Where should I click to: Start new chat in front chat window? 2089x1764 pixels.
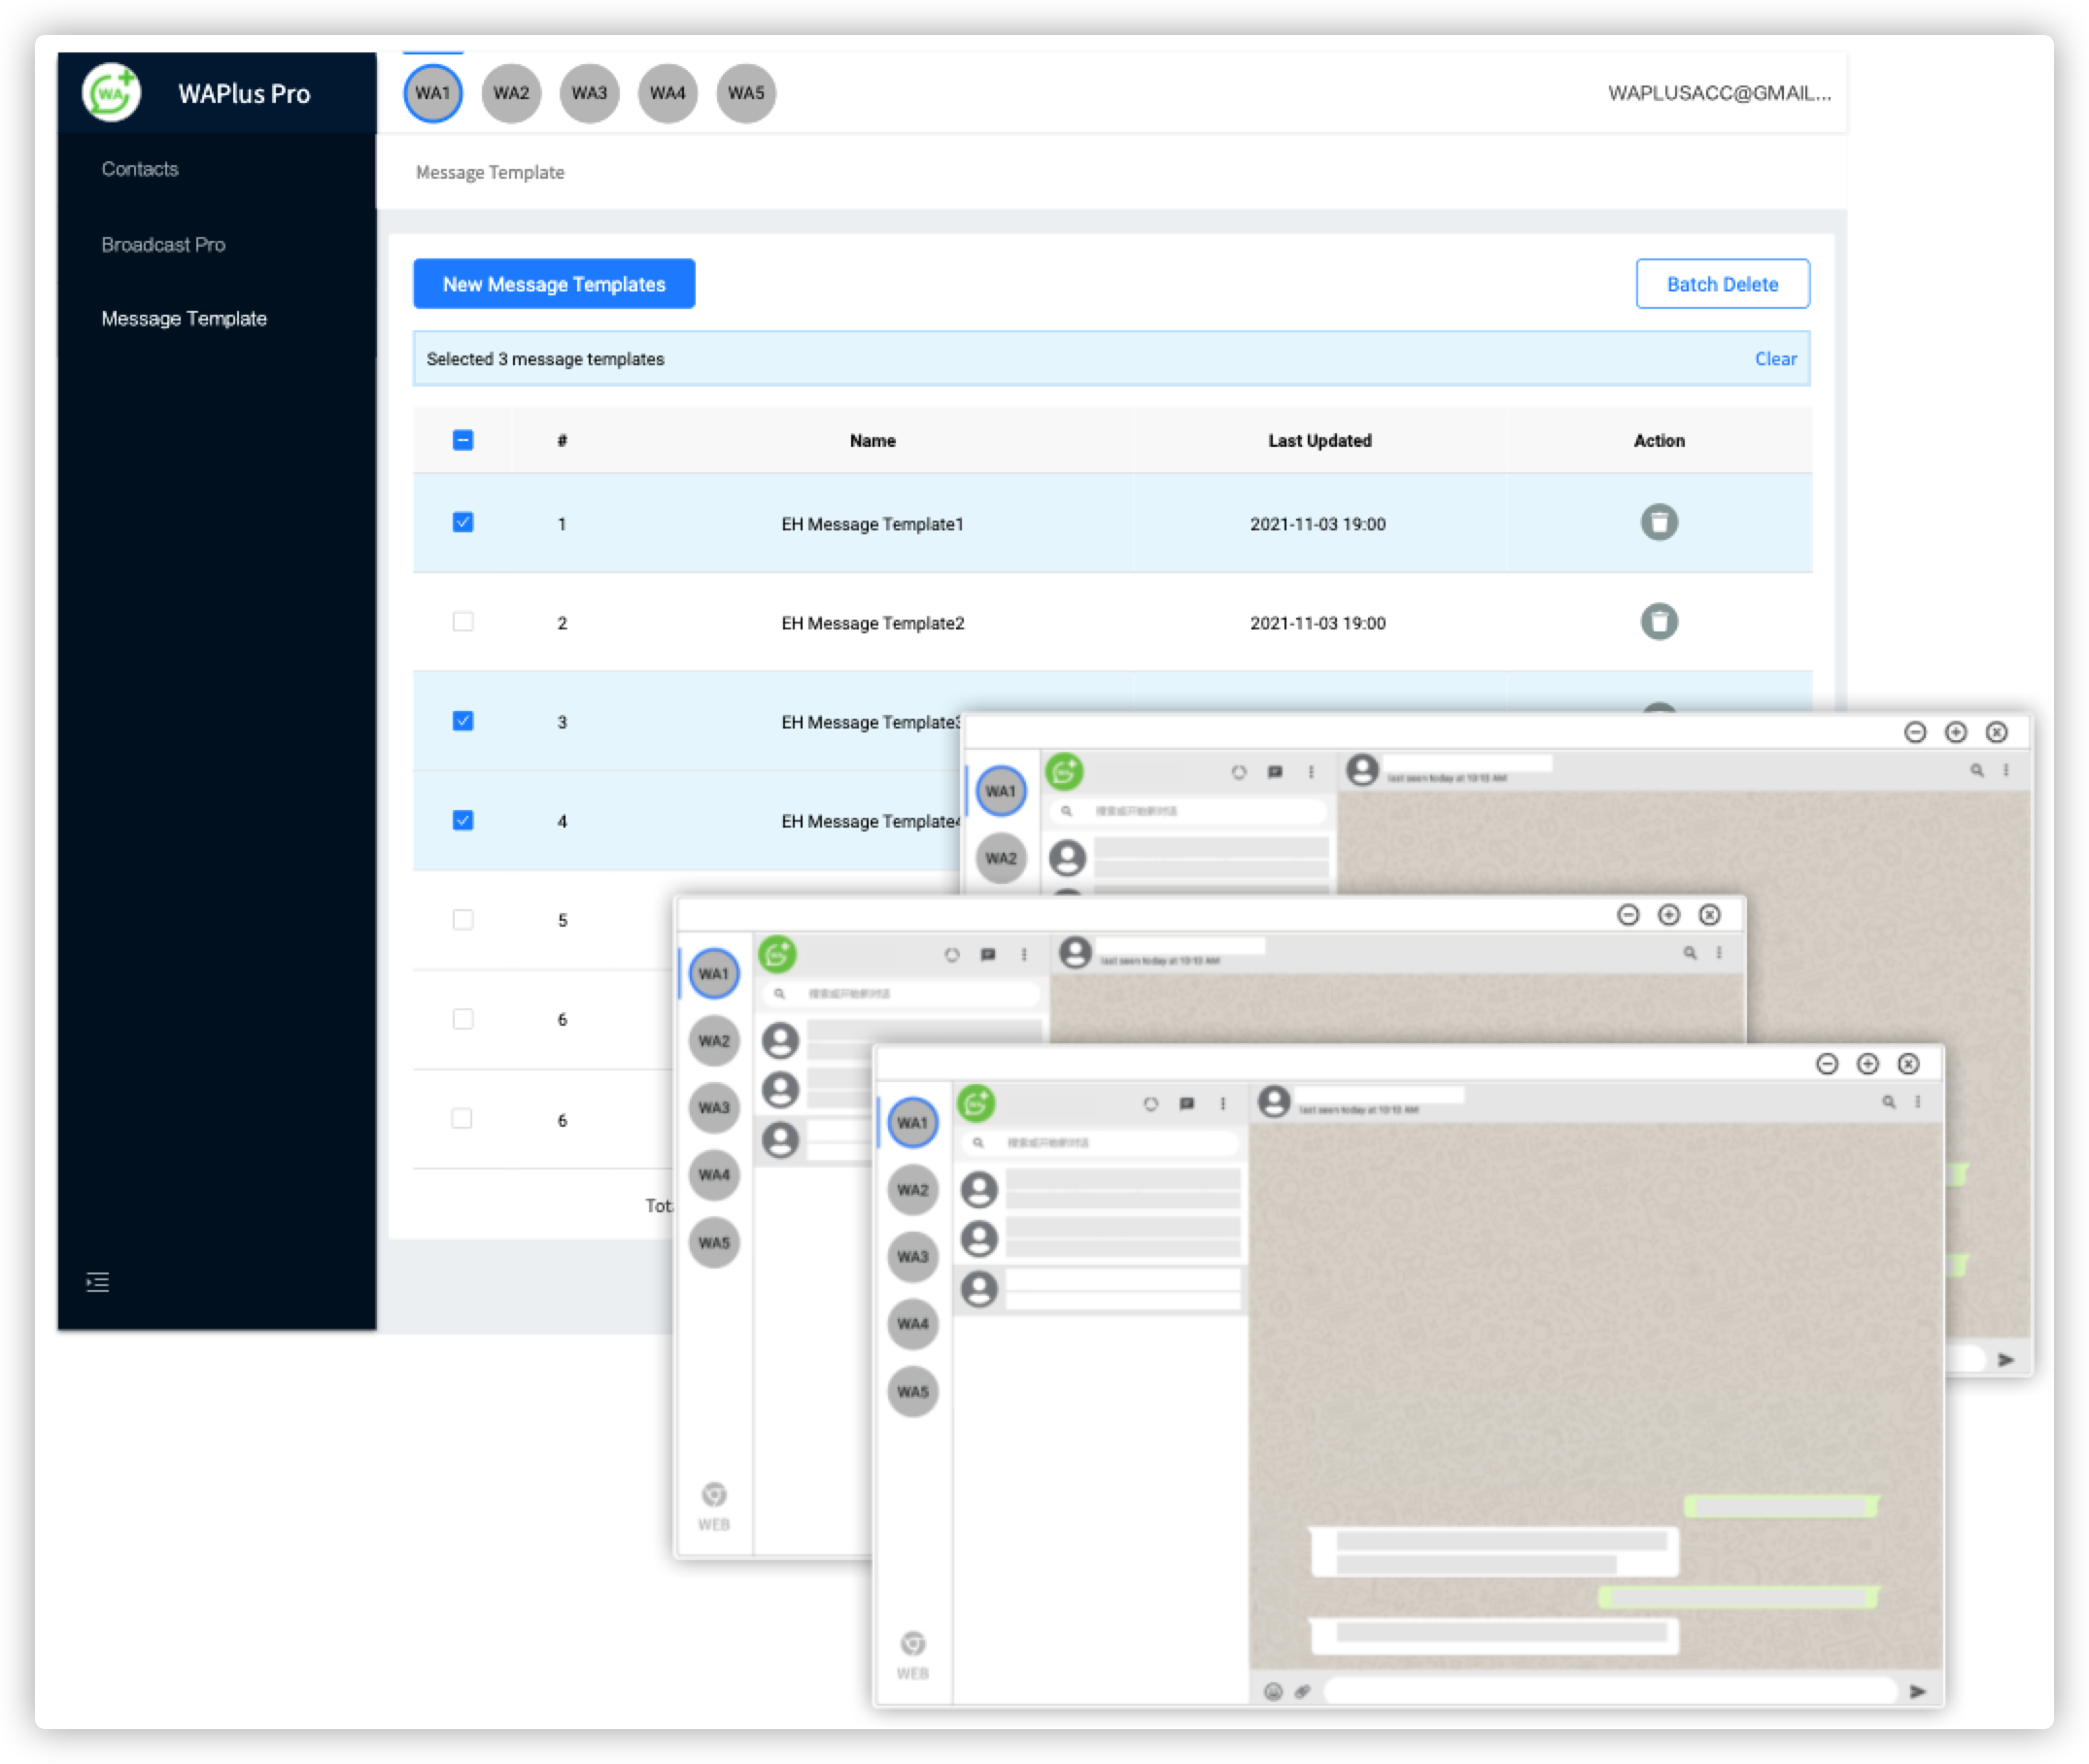[1186, 1103]
